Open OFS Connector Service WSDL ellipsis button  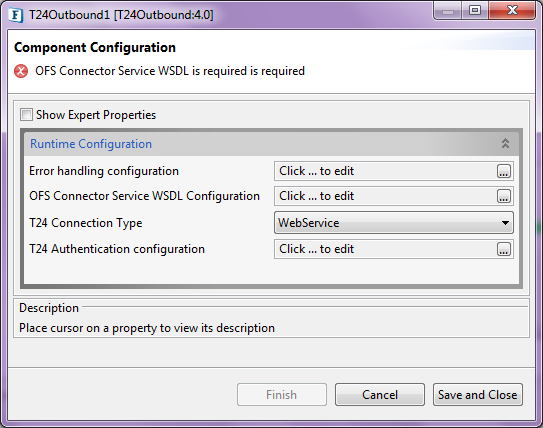coord(504,196)
